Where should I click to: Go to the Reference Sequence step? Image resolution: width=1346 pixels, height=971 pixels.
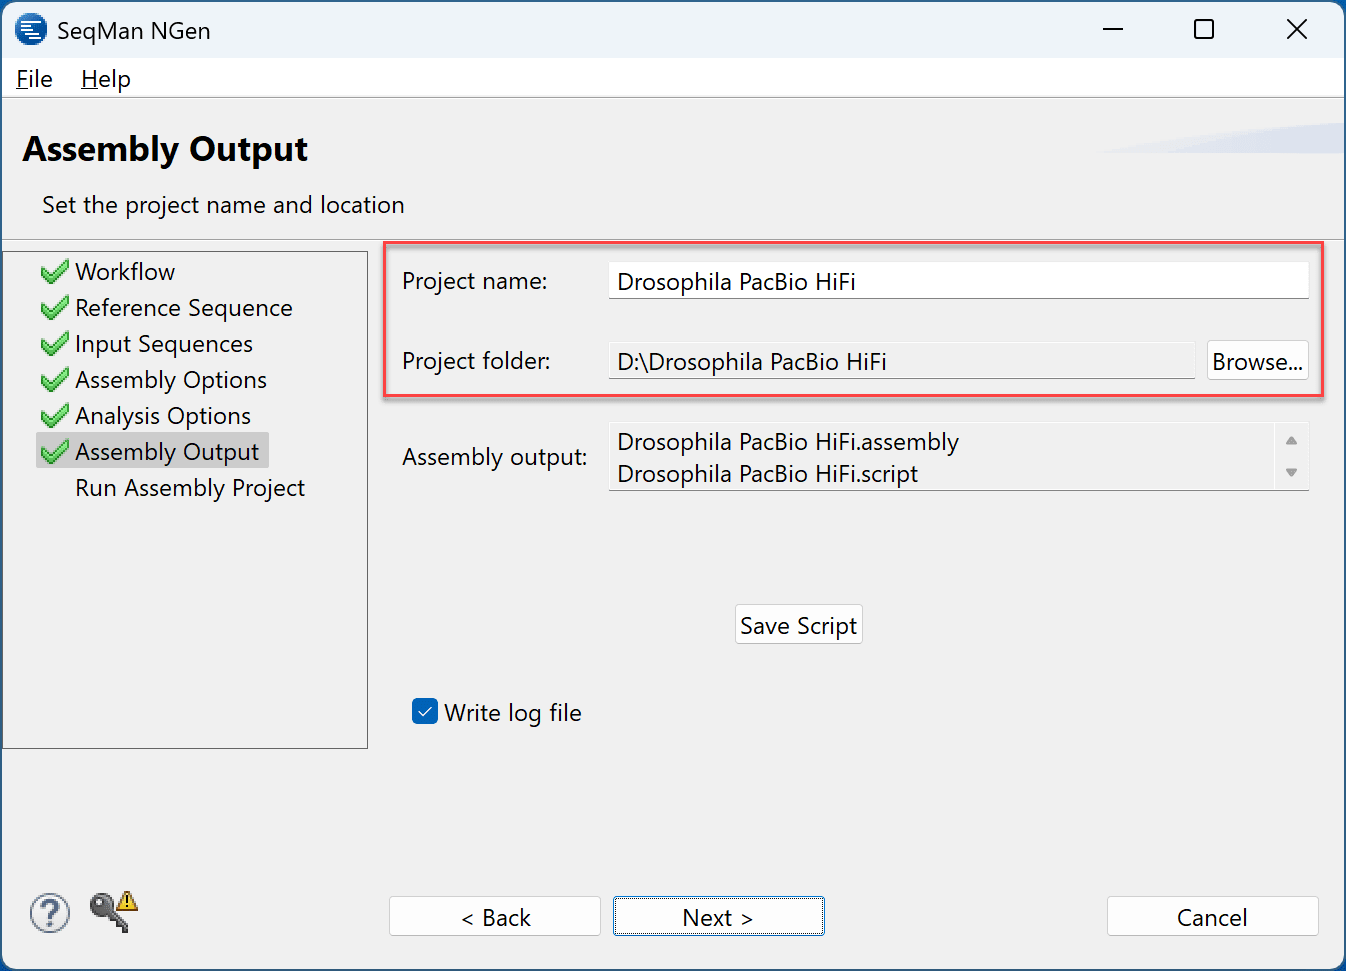[x=184, y=308]
